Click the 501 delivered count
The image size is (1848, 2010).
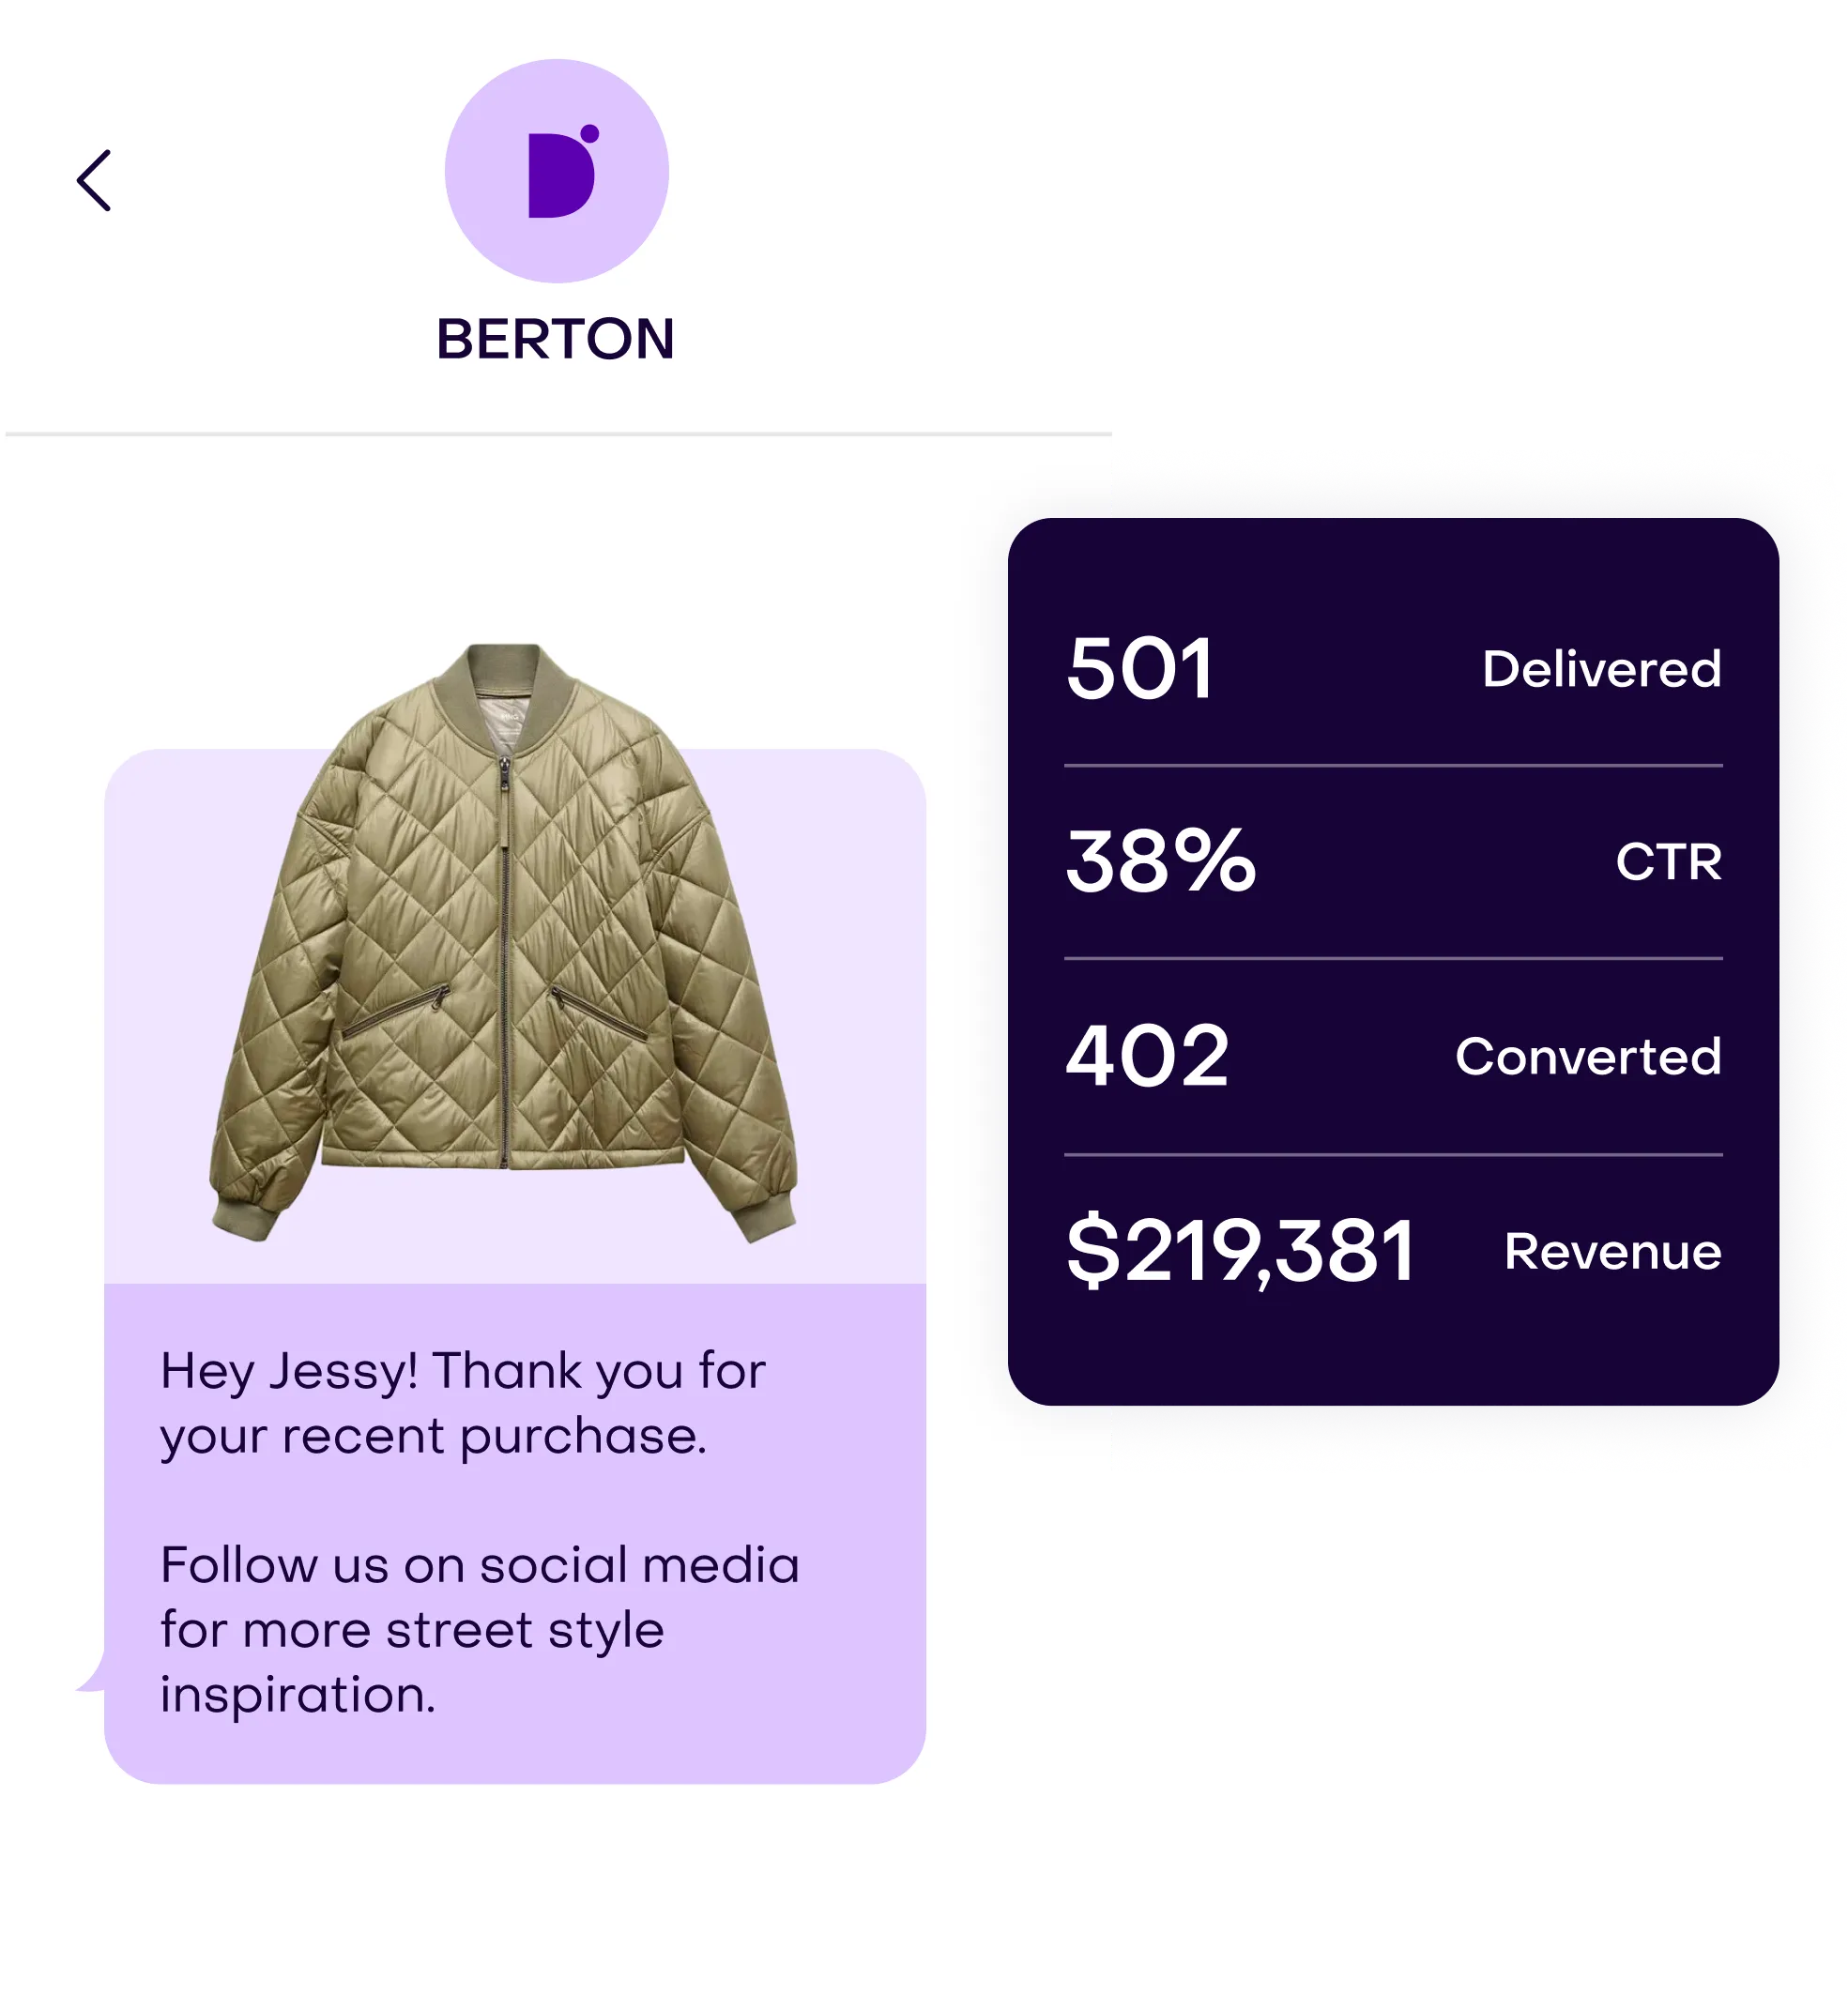click(1140, 669)
